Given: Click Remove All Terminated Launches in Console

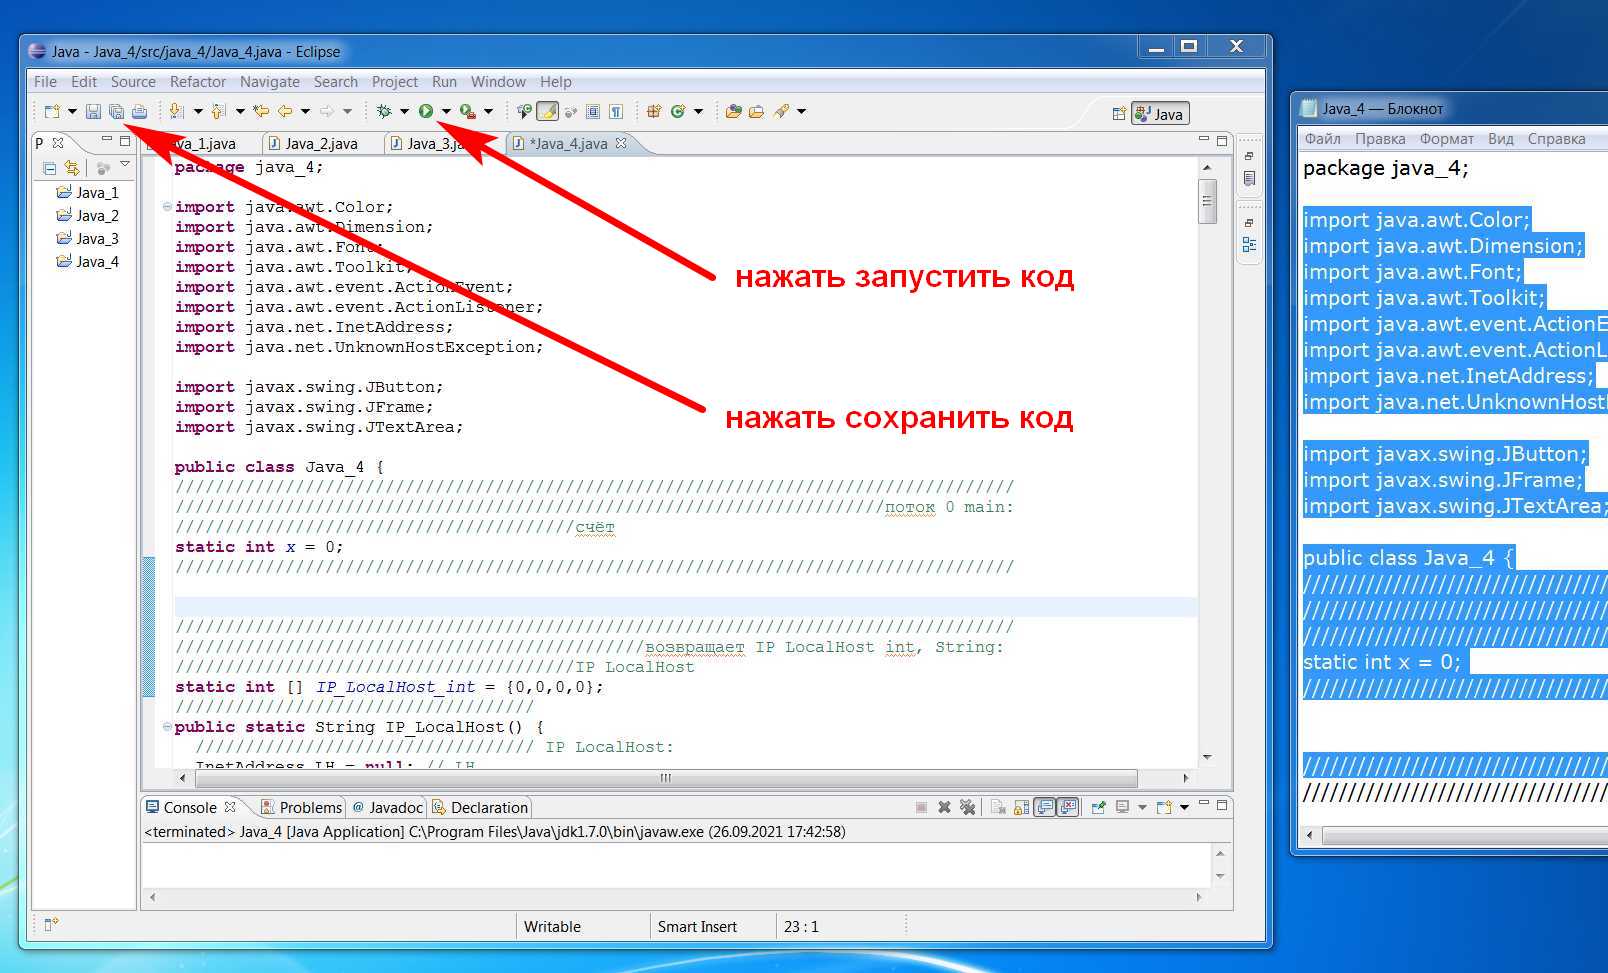Looking at the screenshot, I should (x=967, y=807).
